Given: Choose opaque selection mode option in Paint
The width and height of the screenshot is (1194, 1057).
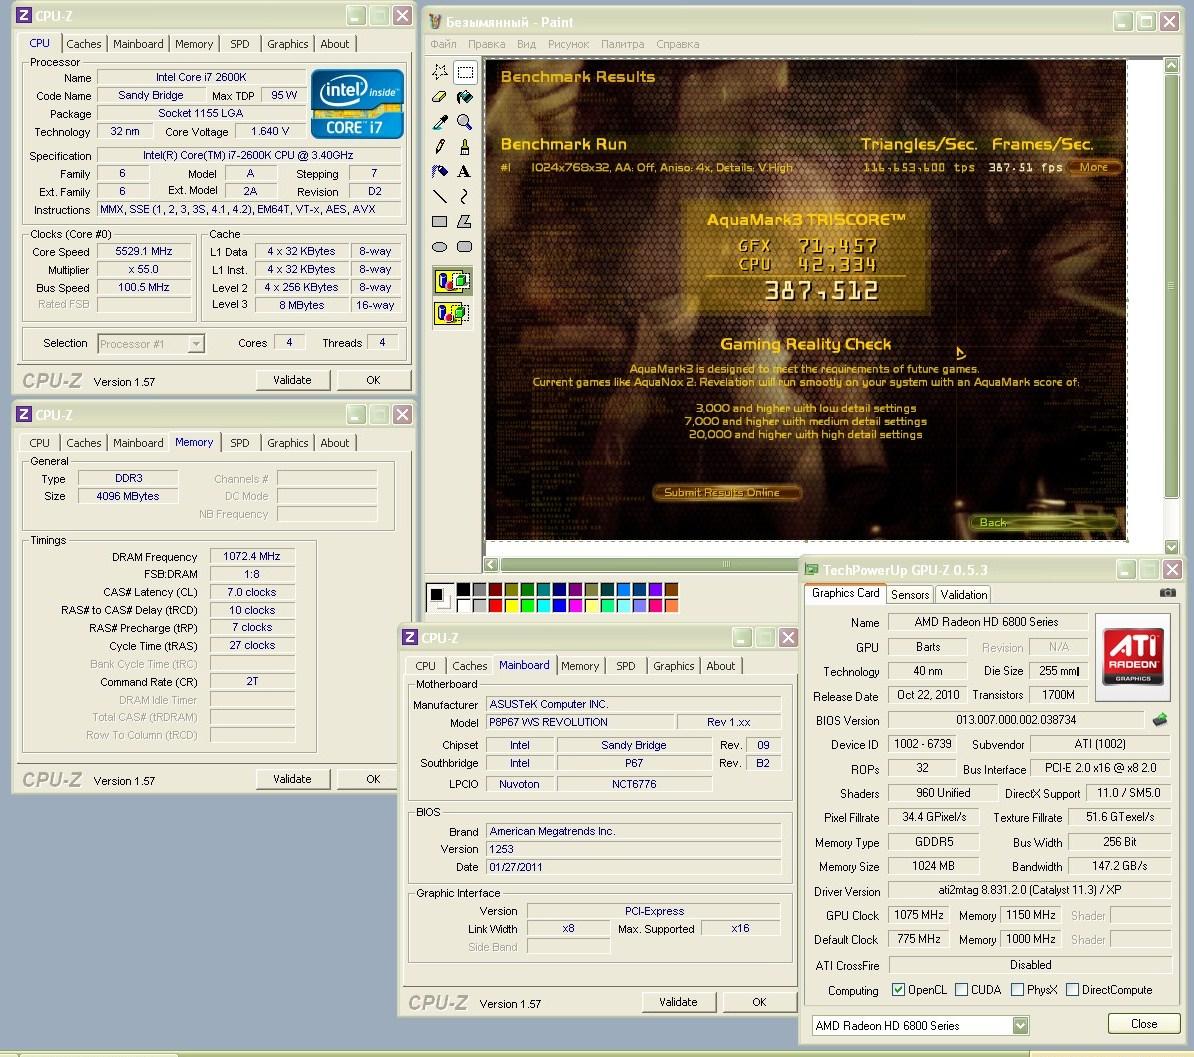Looking at the screenshot, I should [452, 281].
